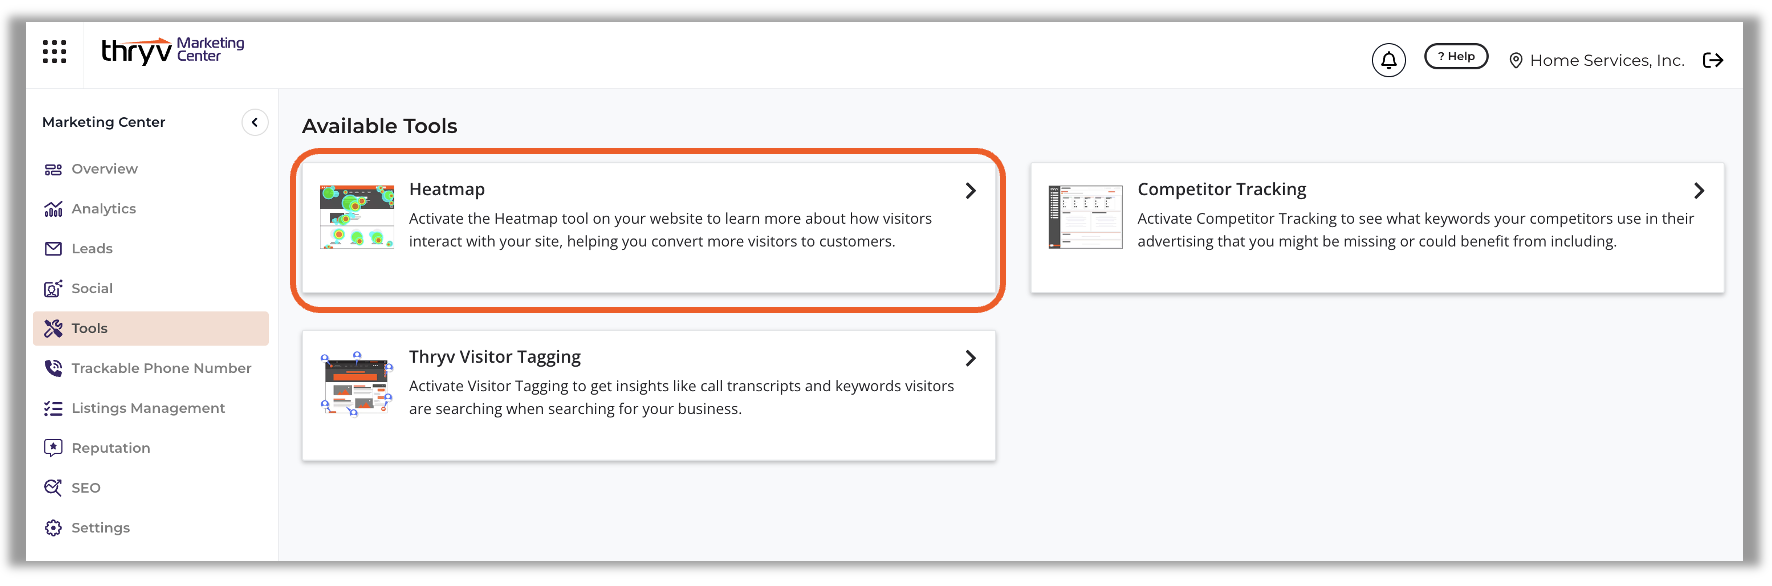Click the Help button

1456,57
